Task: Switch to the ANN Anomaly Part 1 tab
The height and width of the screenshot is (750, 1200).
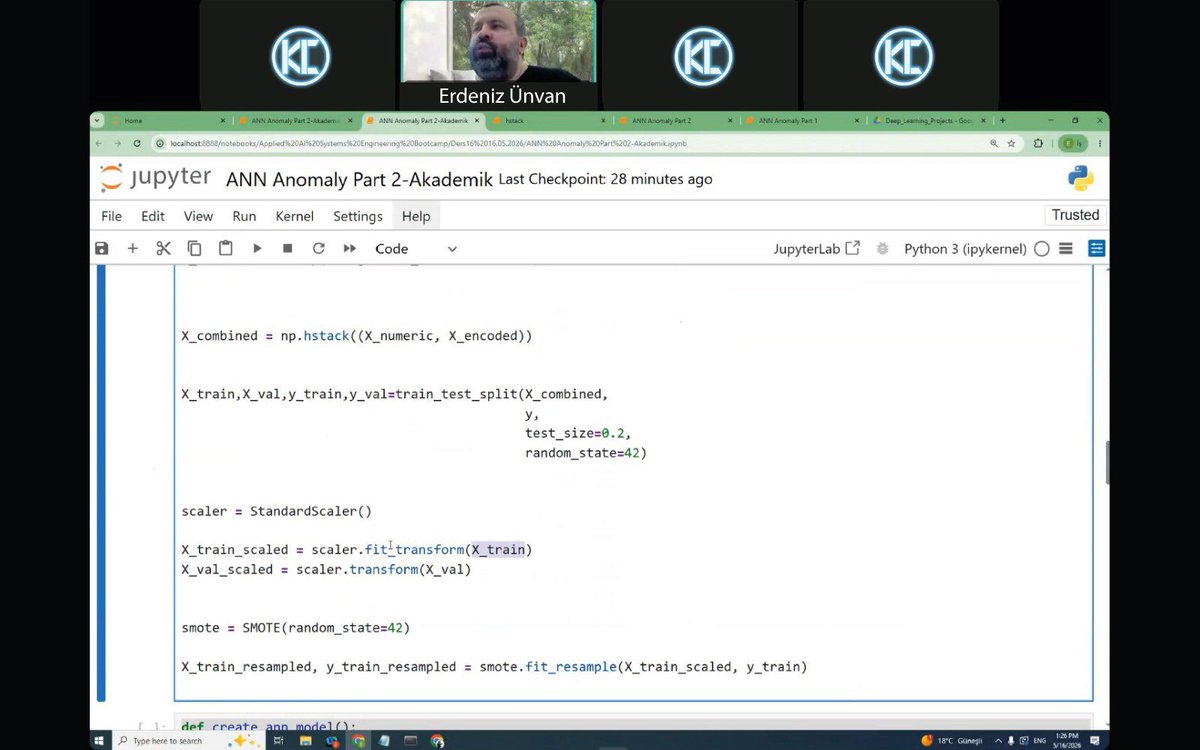Action: [x=800, y=120]
